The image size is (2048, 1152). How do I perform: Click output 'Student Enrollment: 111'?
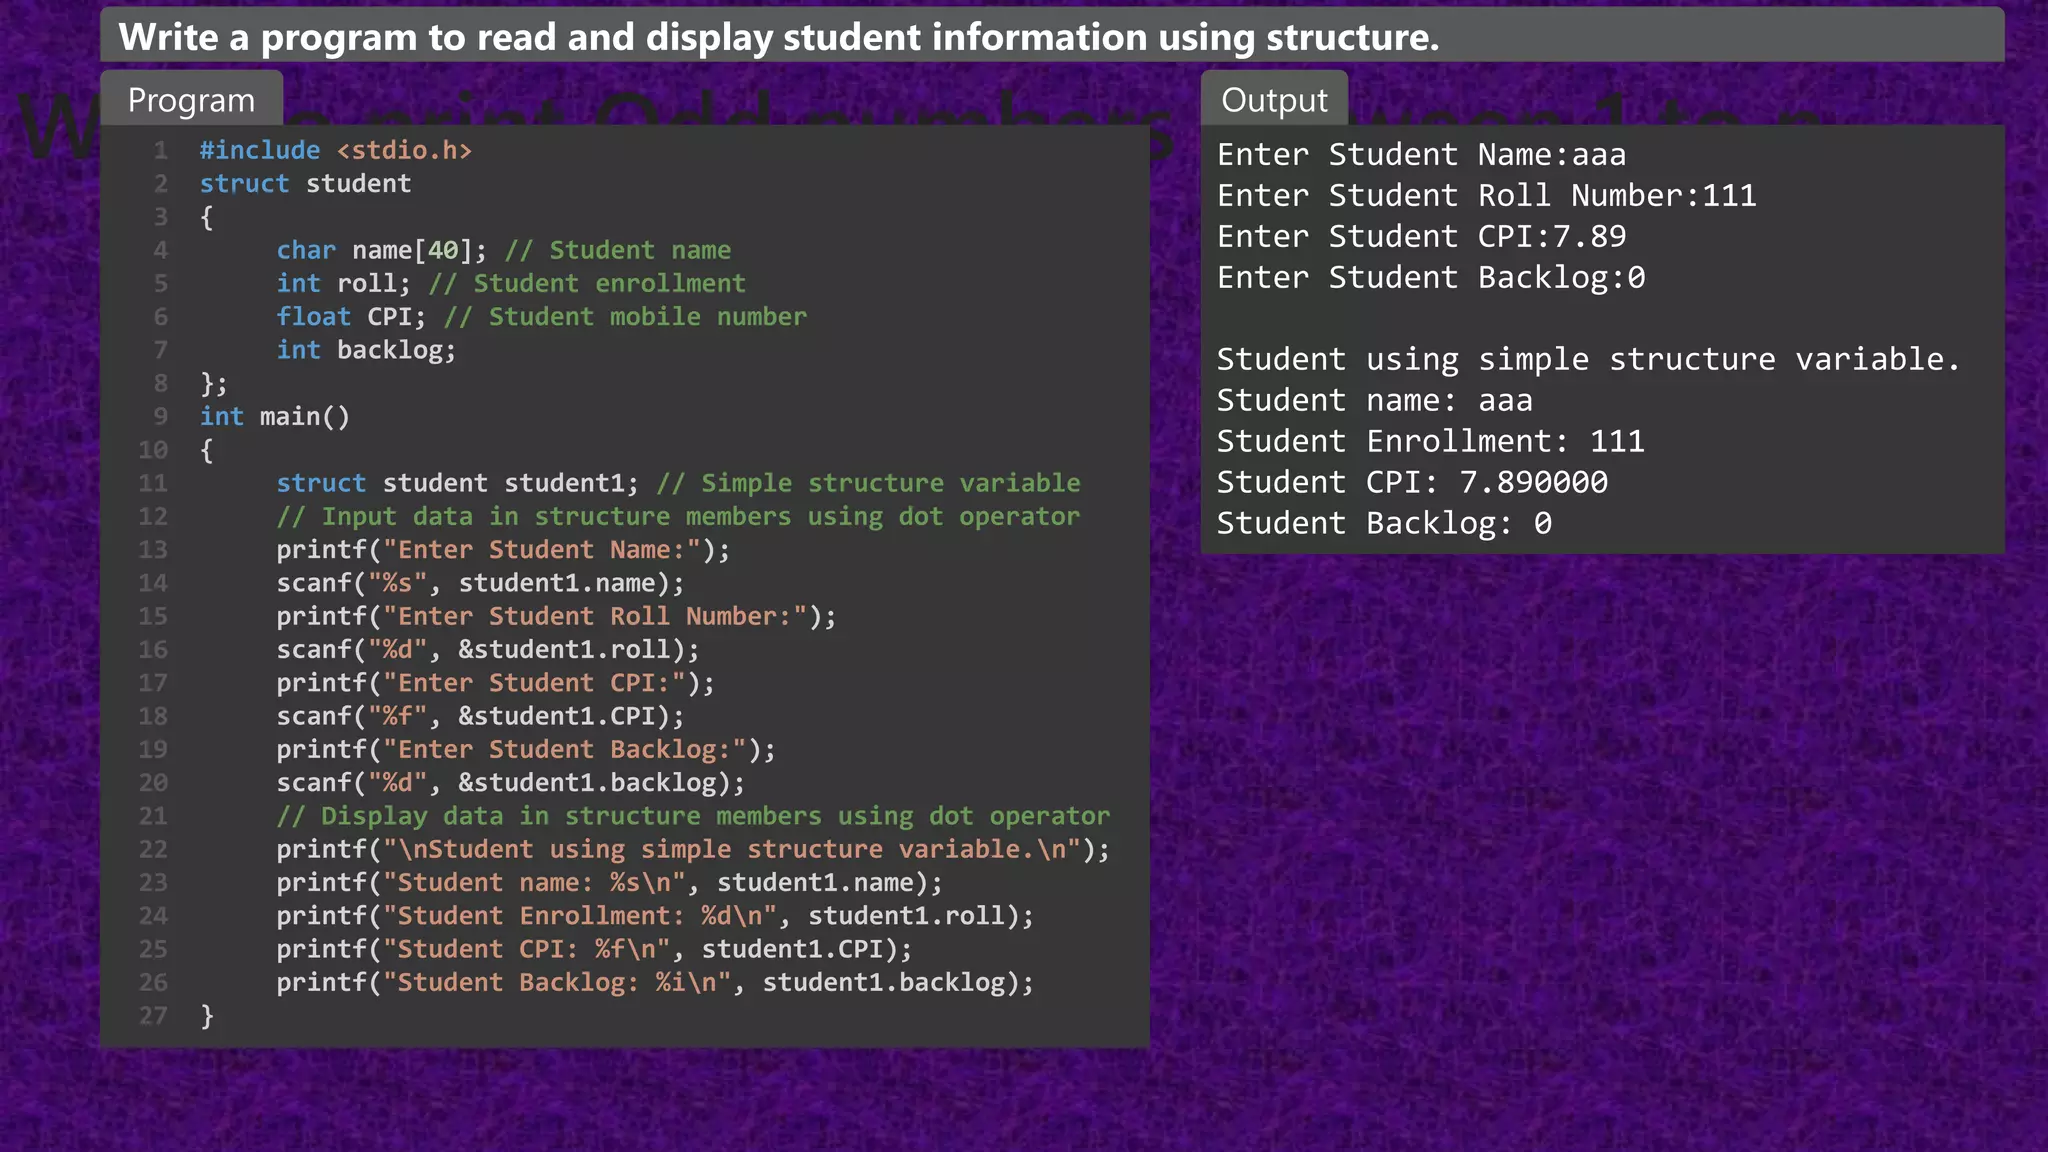tap(1431, 442)
